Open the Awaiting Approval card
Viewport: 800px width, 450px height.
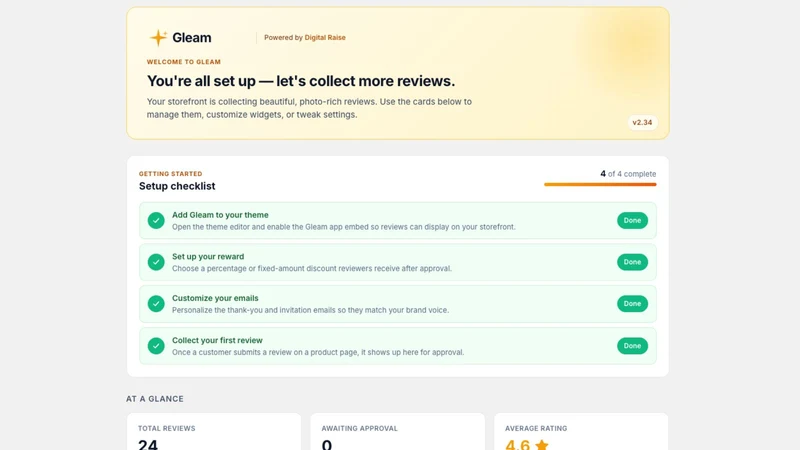click(x=397, y=432)
